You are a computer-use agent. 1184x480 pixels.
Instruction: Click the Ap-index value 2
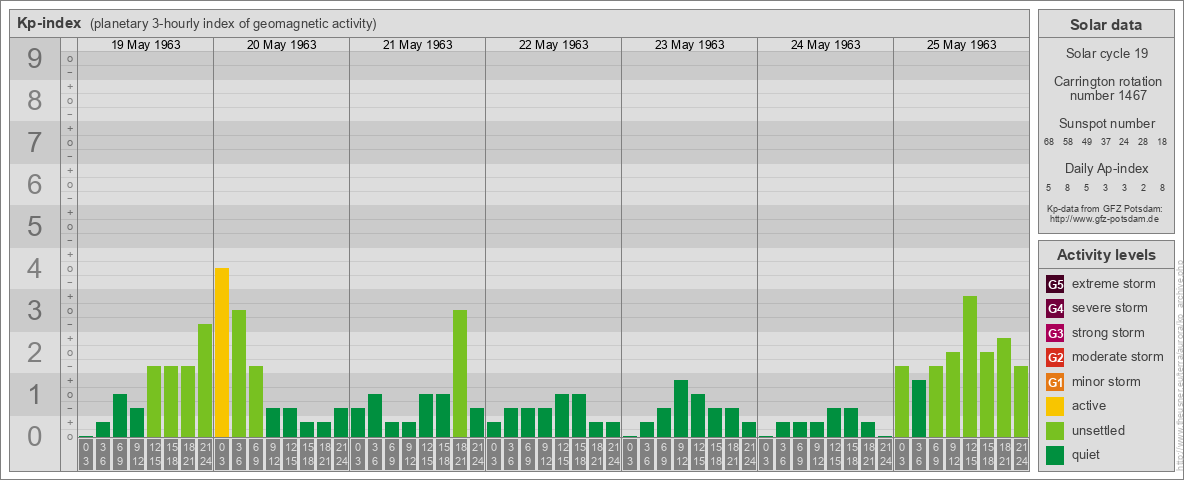(x=1143, y=187)
